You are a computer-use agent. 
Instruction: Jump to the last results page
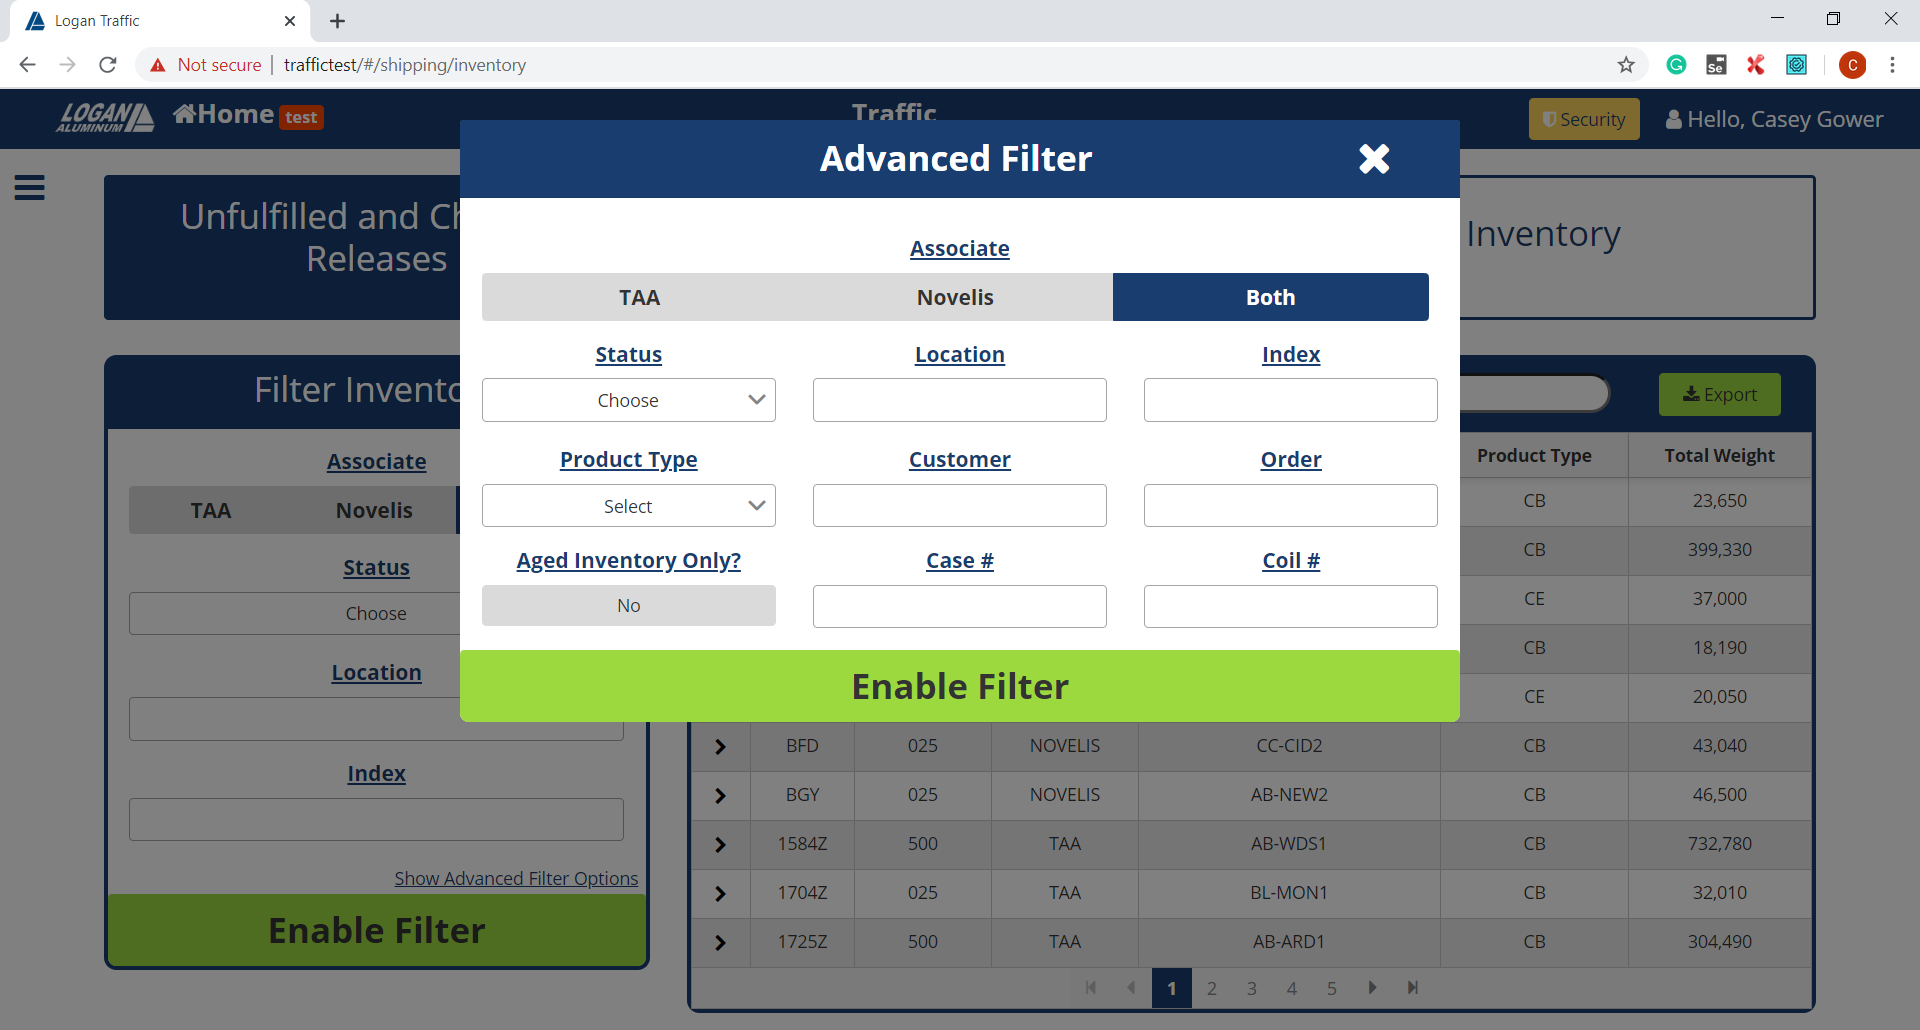click(x=1412, y=988)
